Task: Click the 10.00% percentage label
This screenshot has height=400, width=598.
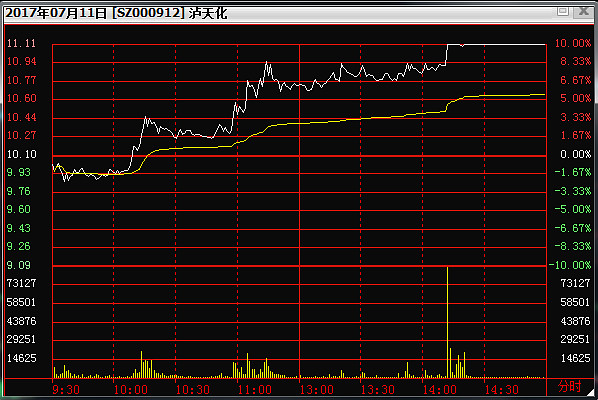Action: click(572, 43)
